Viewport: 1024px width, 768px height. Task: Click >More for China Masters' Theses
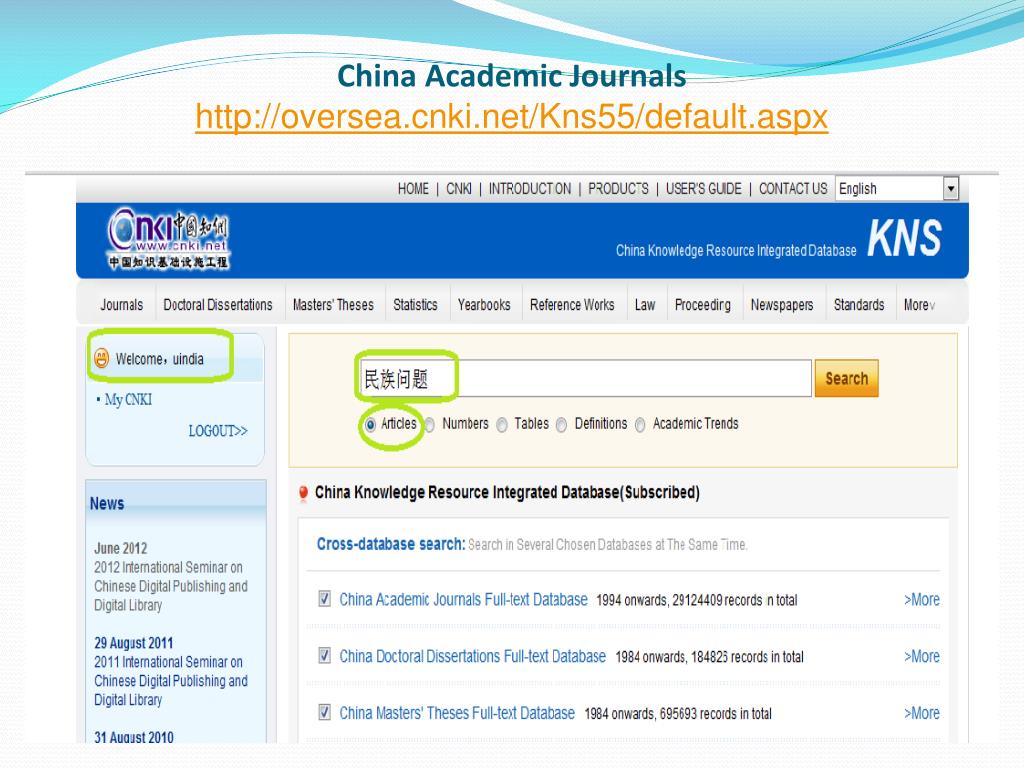coord(921,713)
